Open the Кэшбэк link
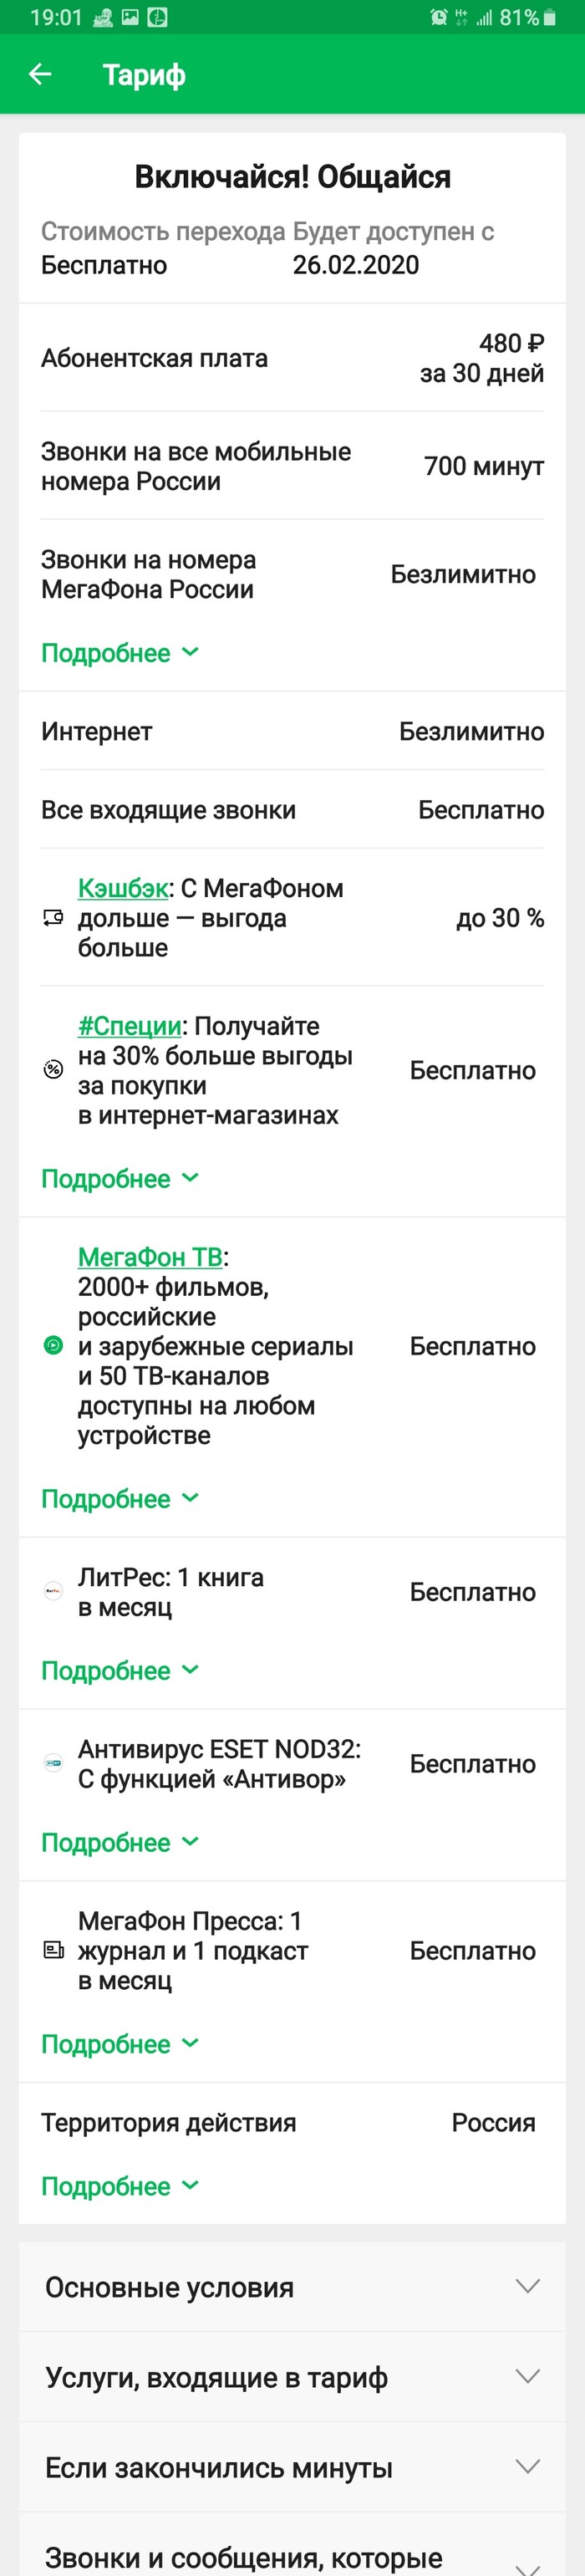 pos(123,888)
